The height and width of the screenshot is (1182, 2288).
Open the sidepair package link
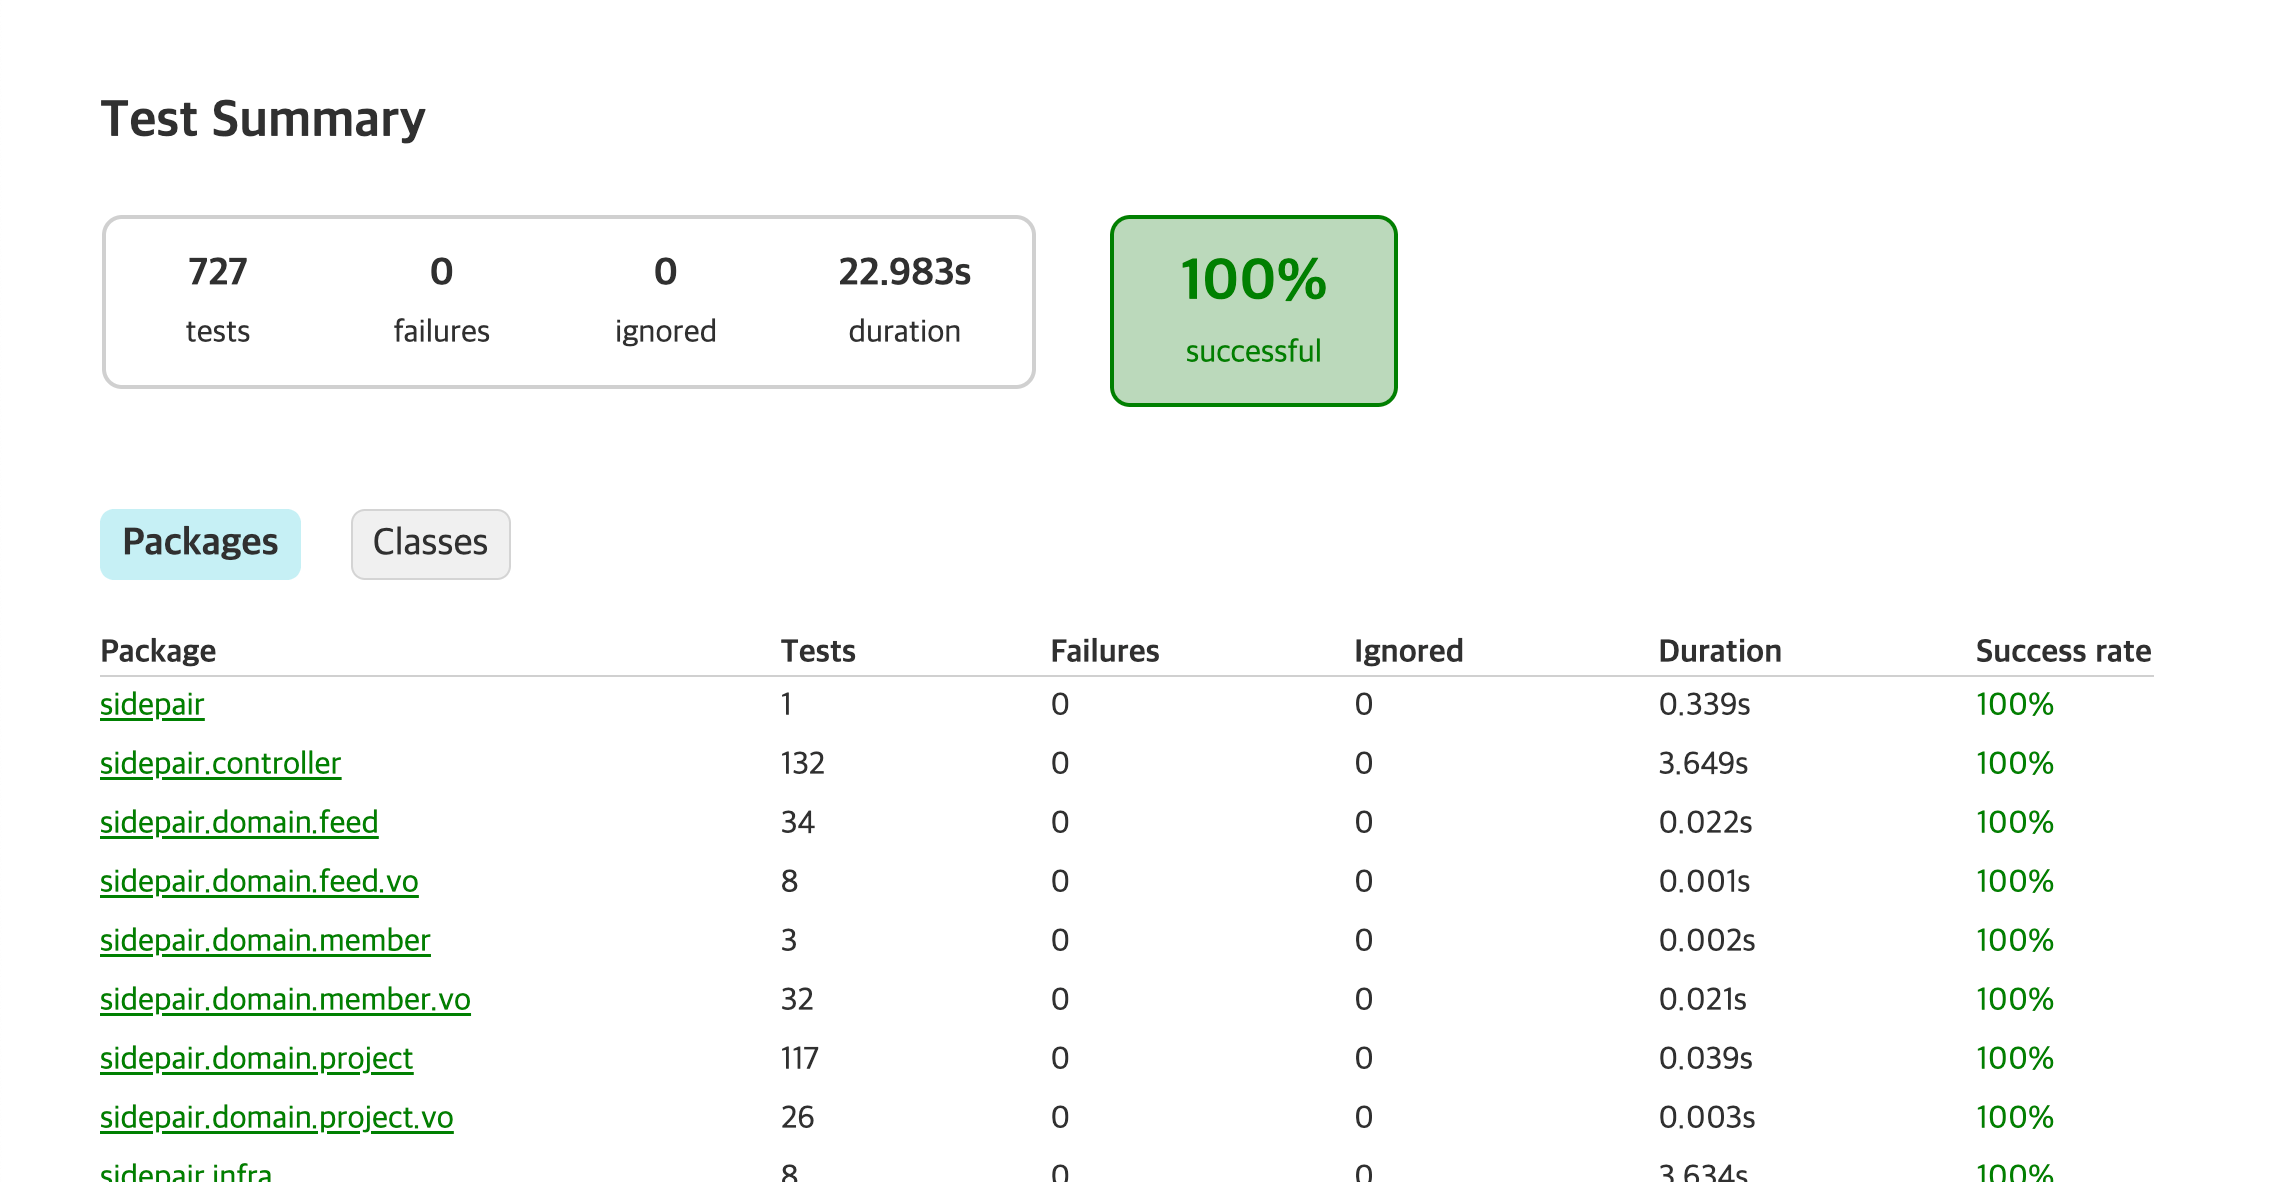152,704
